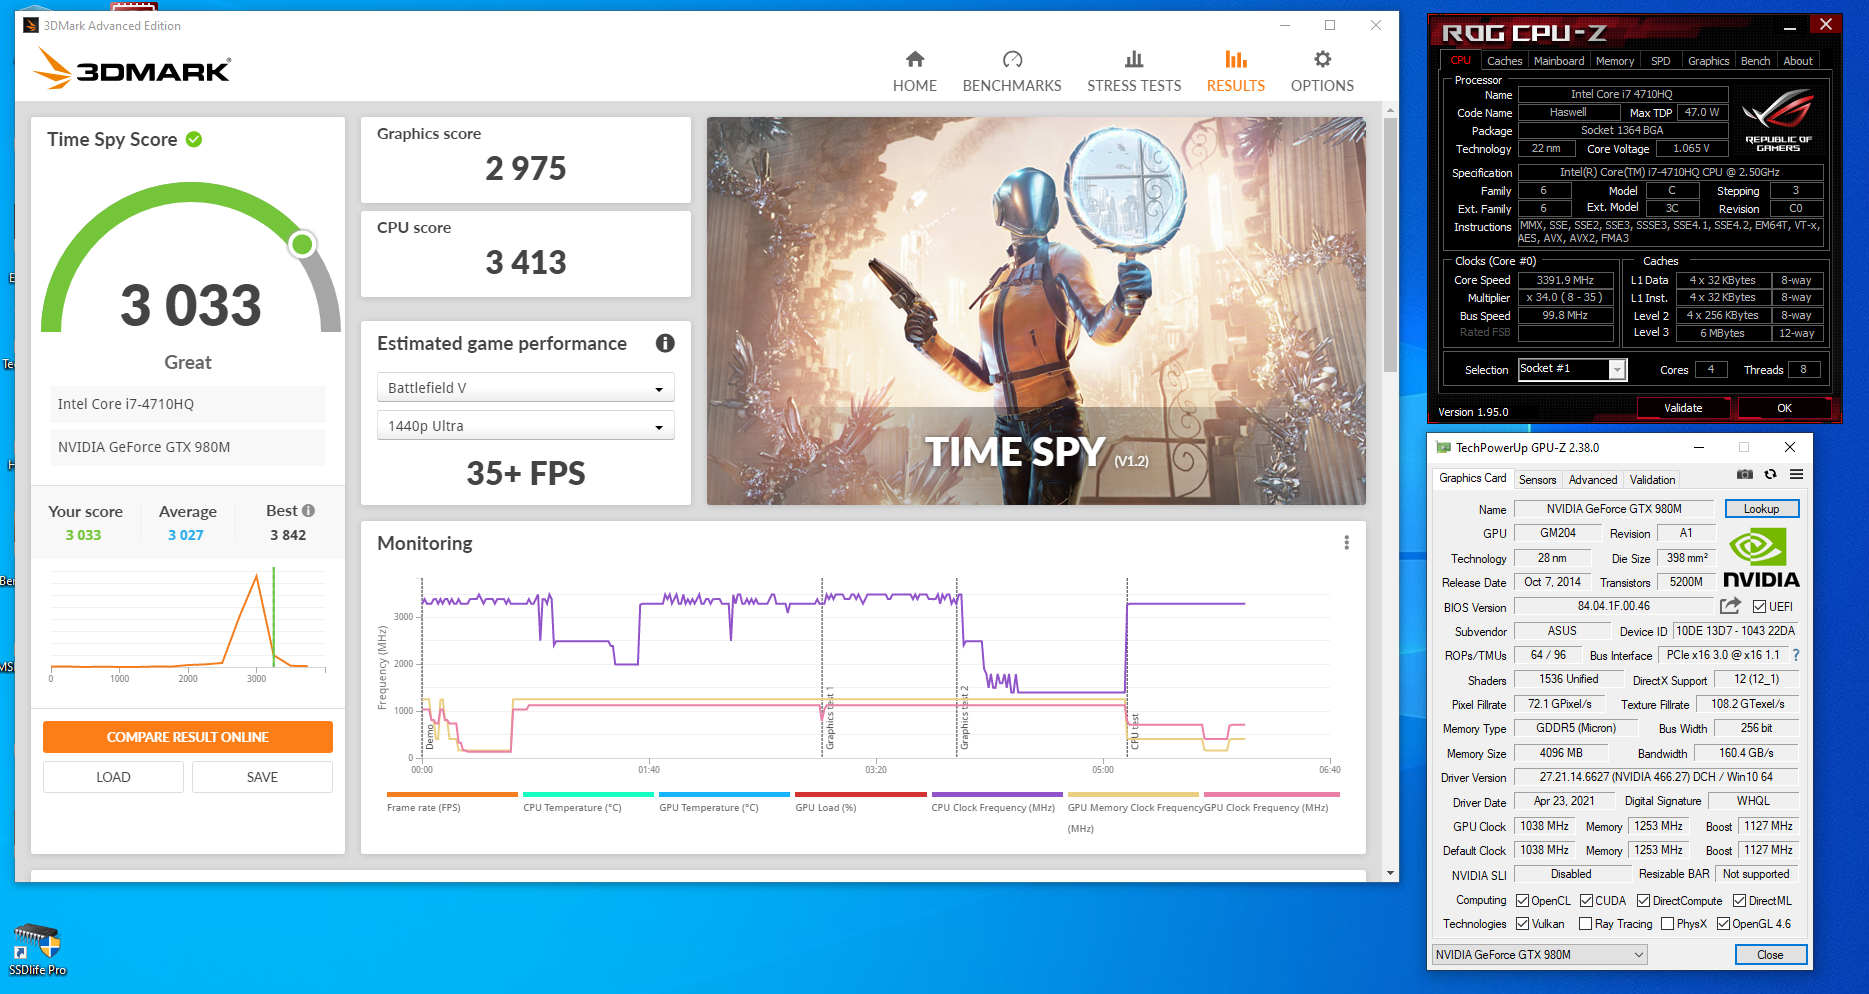This screenshot has height=994, width=1869.
Task: Click the GPU-Z refresh icon
Action: (1771, 474)
